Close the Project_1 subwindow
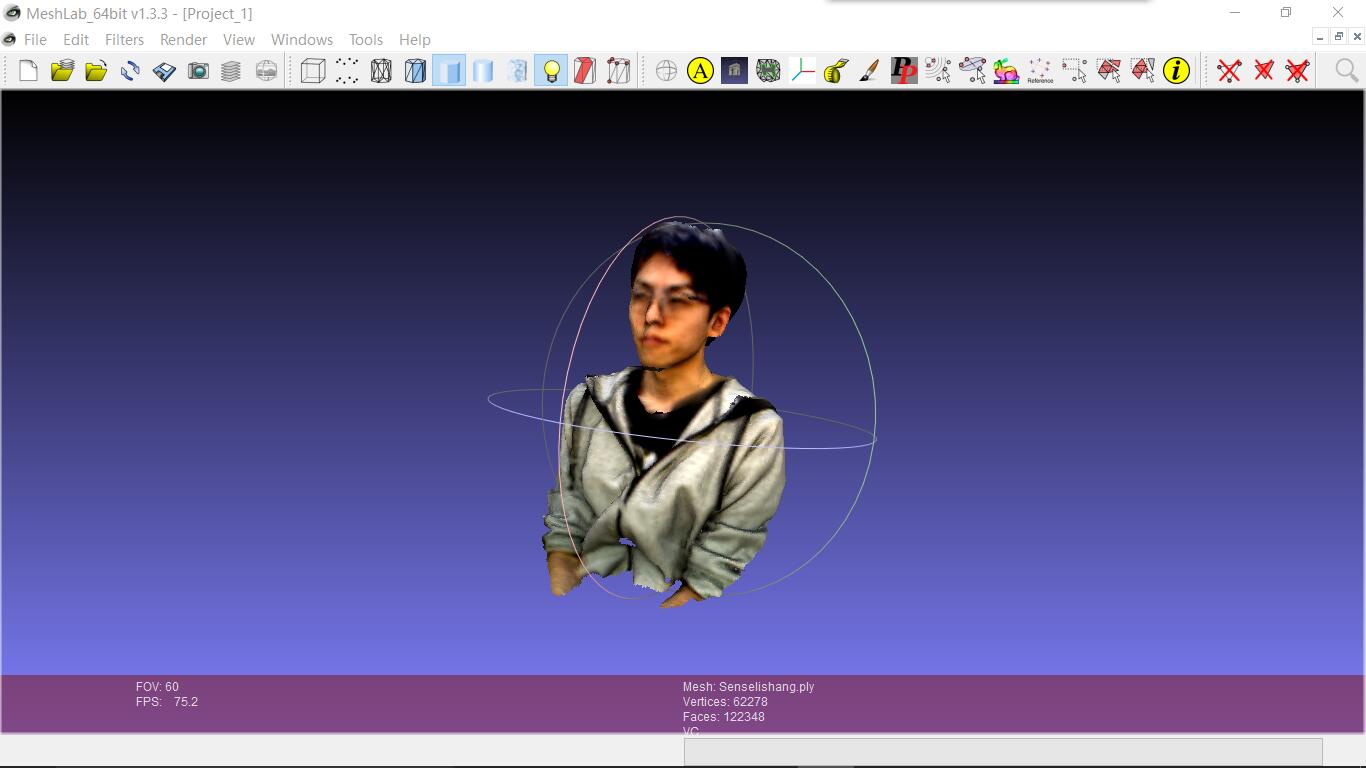Image resolution: width=1366 pixels, height=768 pixels. 1356,37
